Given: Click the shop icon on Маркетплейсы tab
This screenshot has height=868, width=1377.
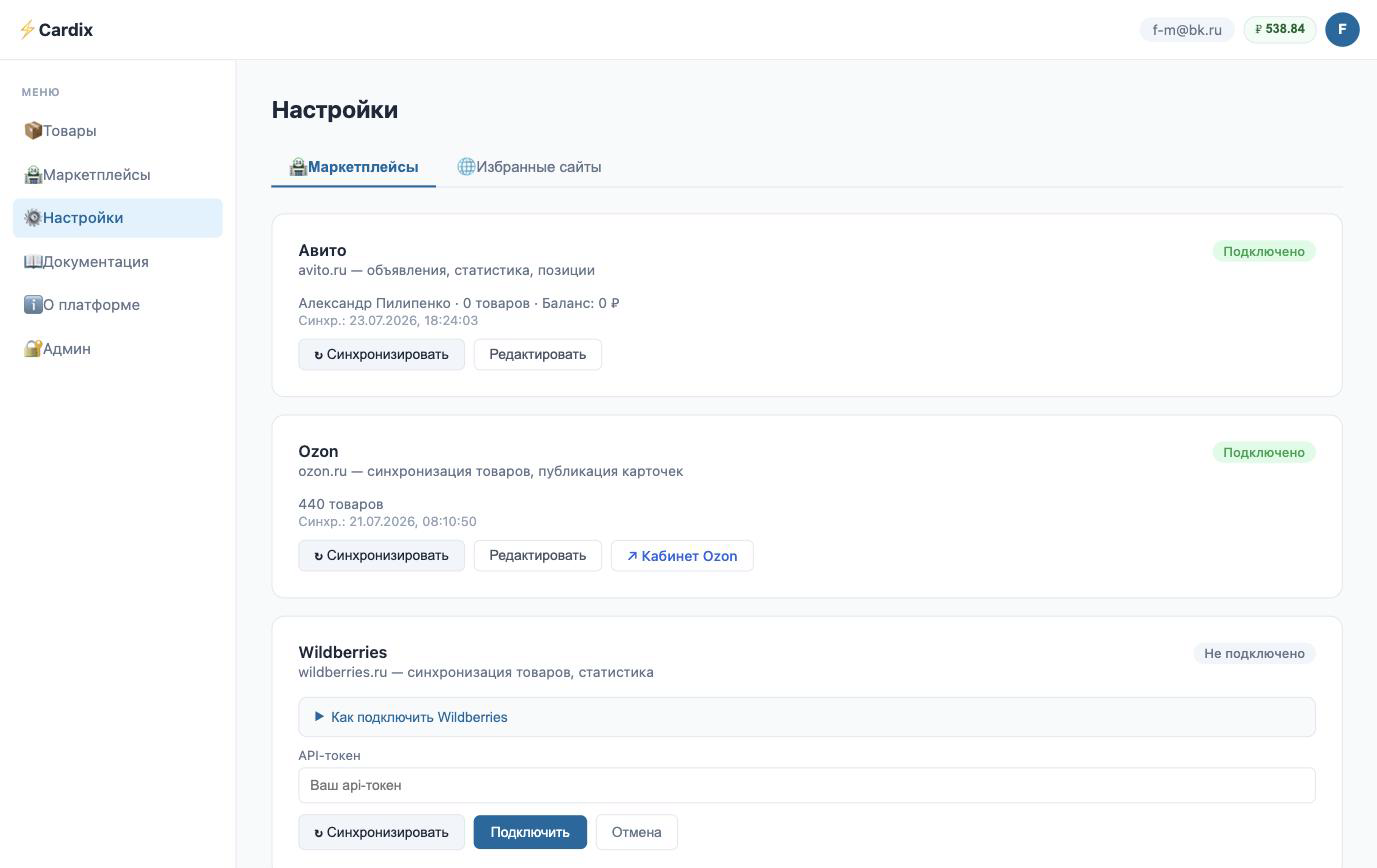Looking at the screenshot, I should pyautogui.click(x=298, y=167).
